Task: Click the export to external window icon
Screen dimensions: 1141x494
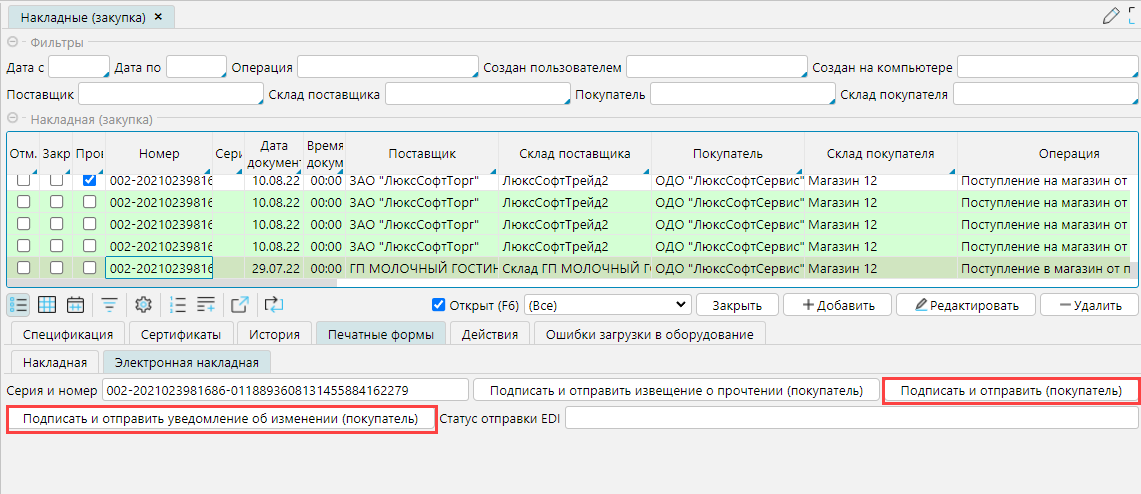Action: pos(240,305)
